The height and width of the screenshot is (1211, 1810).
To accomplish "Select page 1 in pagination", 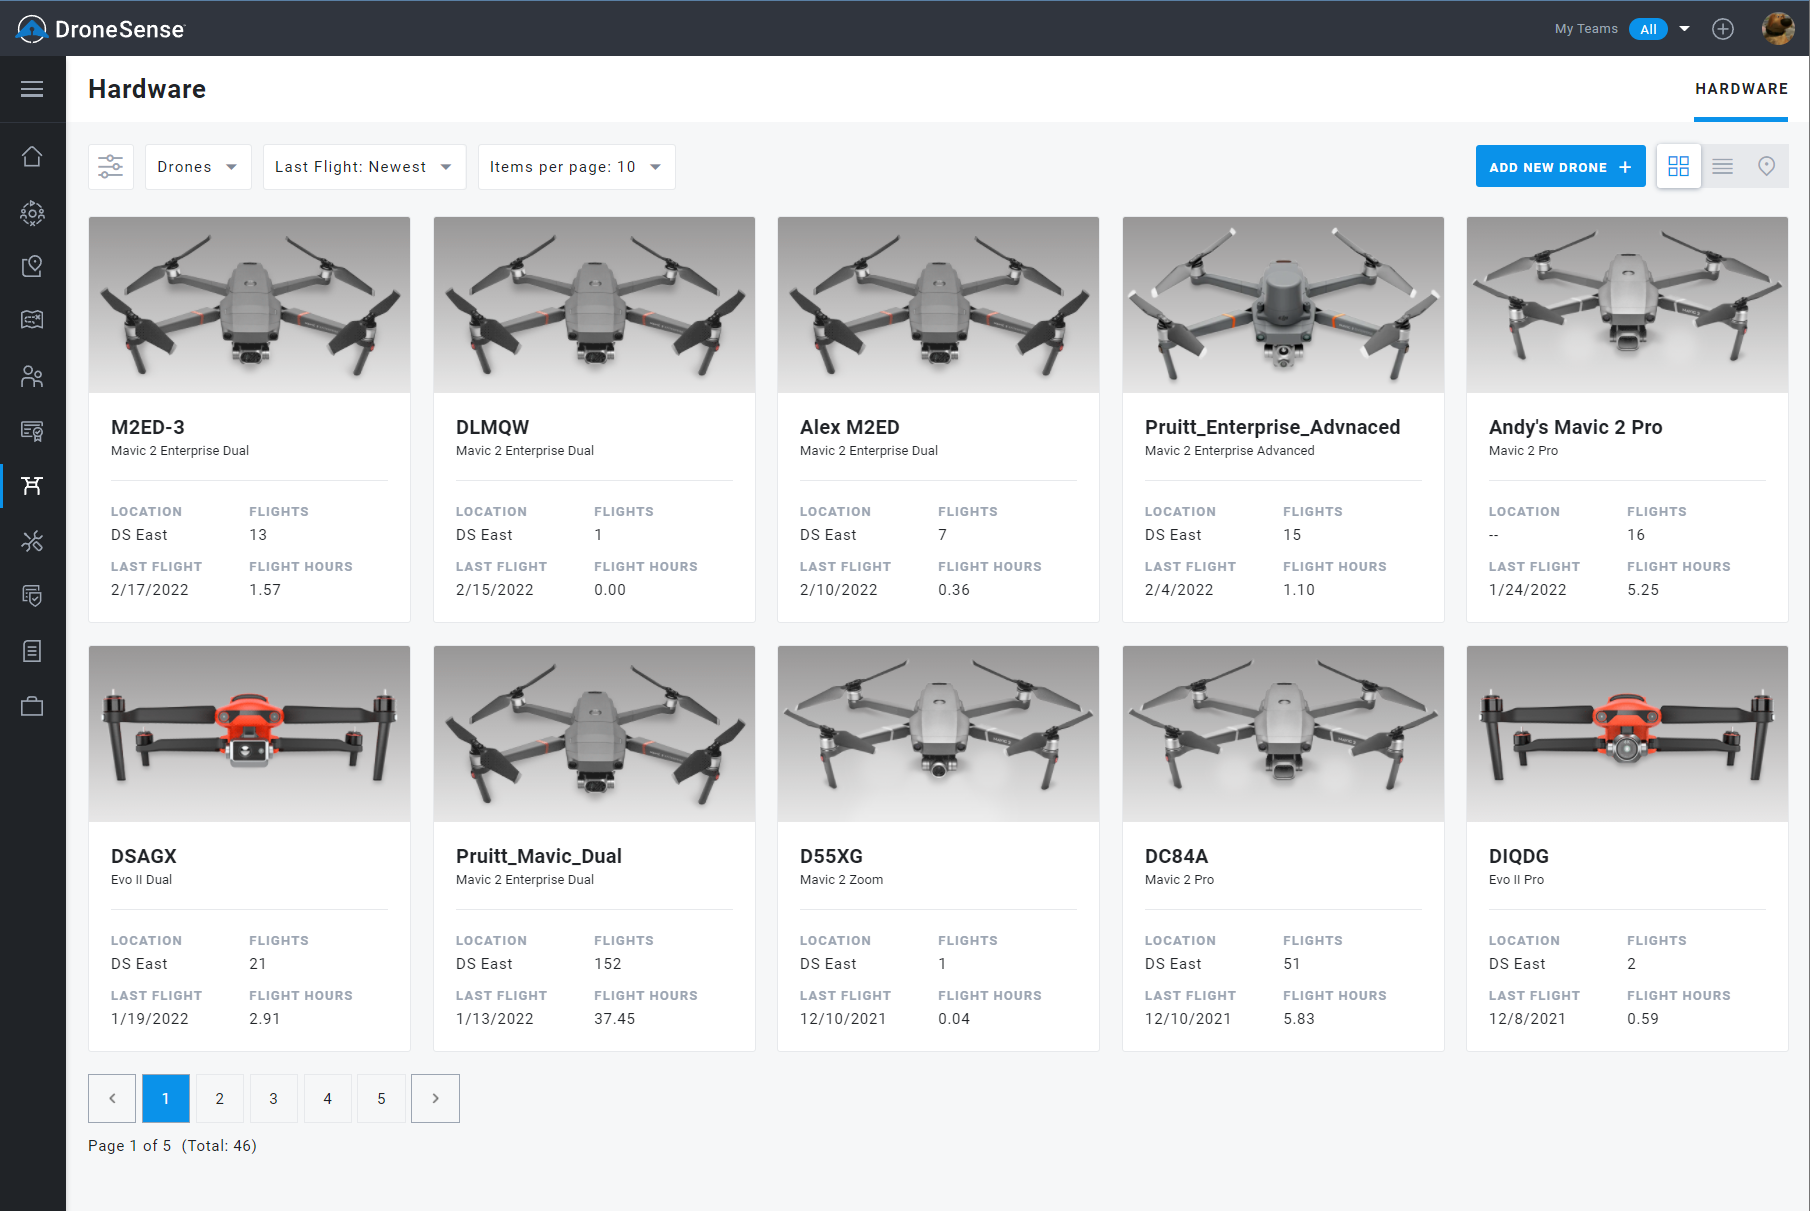I will click(x=166, y=1098).
